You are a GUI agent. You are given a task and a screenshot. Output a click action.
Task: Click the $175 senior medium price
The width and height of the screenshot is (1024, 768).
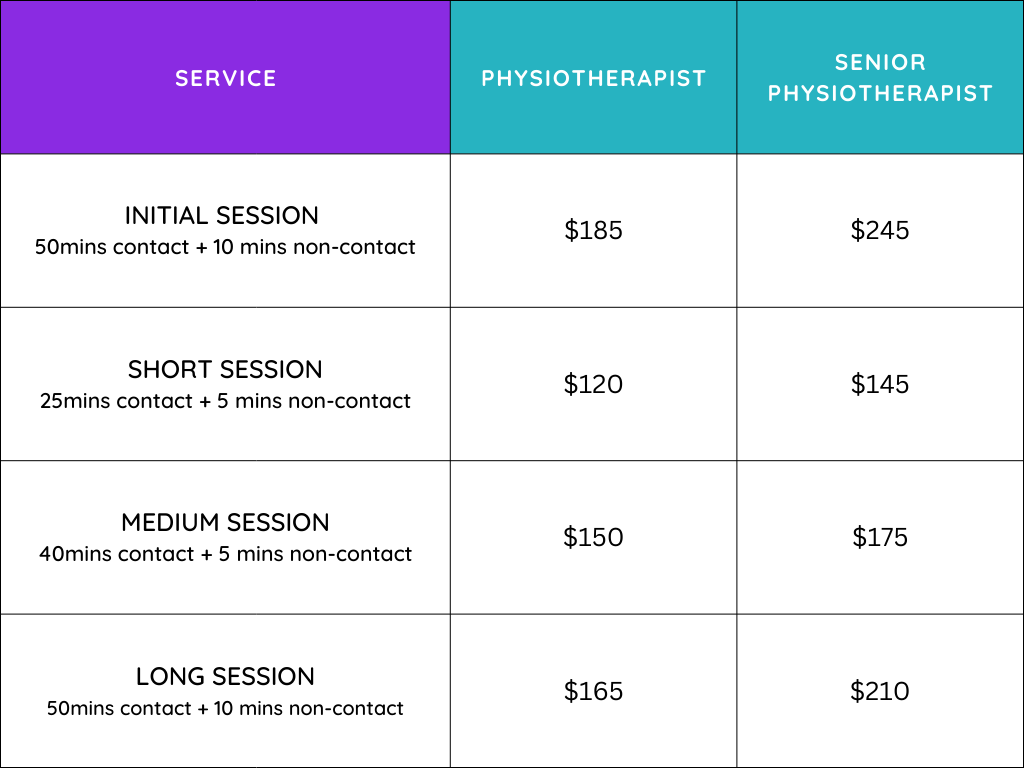tap(880, 537)
